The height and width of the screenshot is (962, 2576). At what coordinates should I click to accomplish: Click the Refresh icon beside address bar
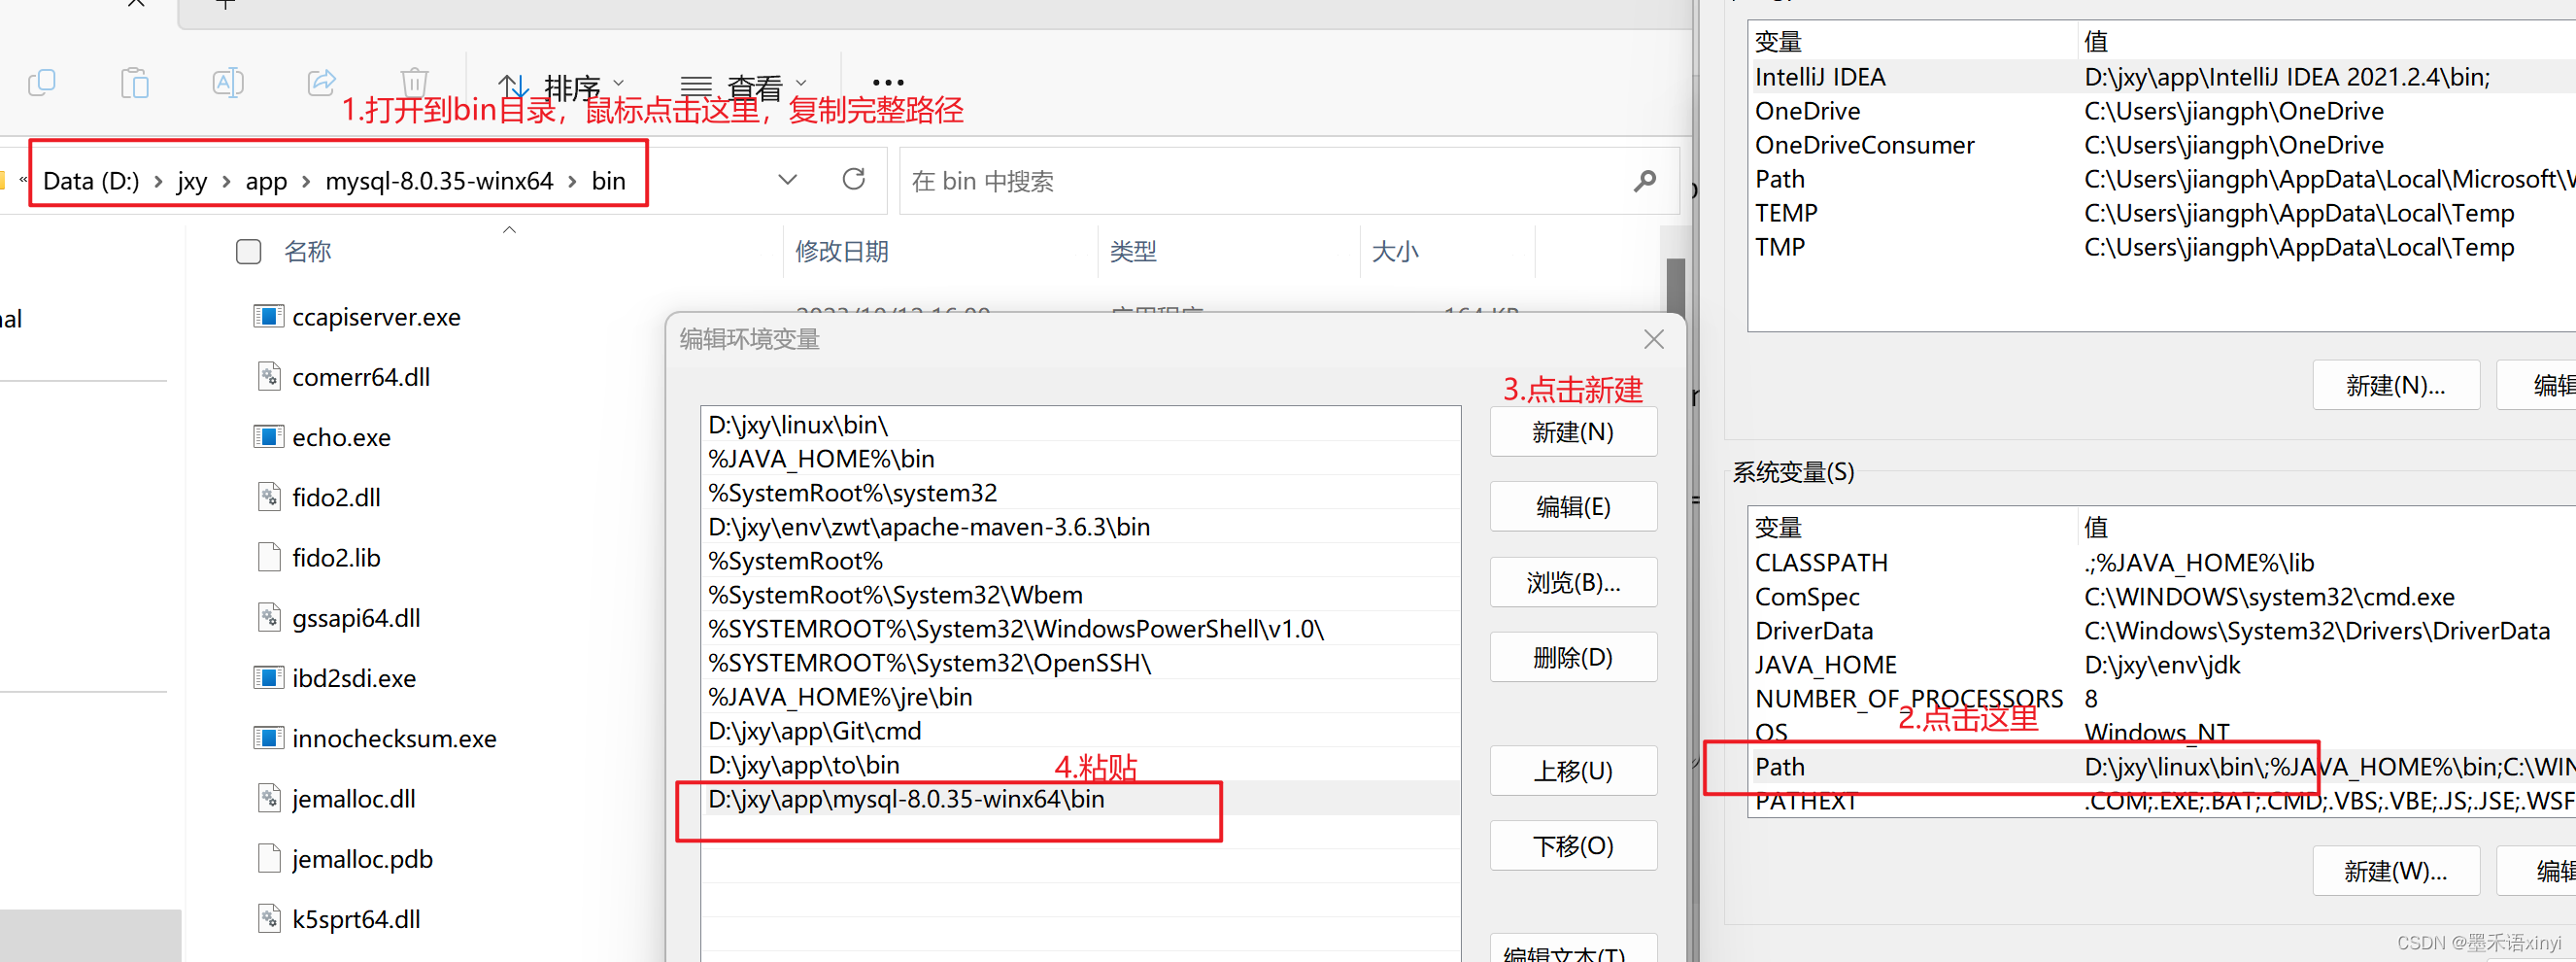coord(854,180)
